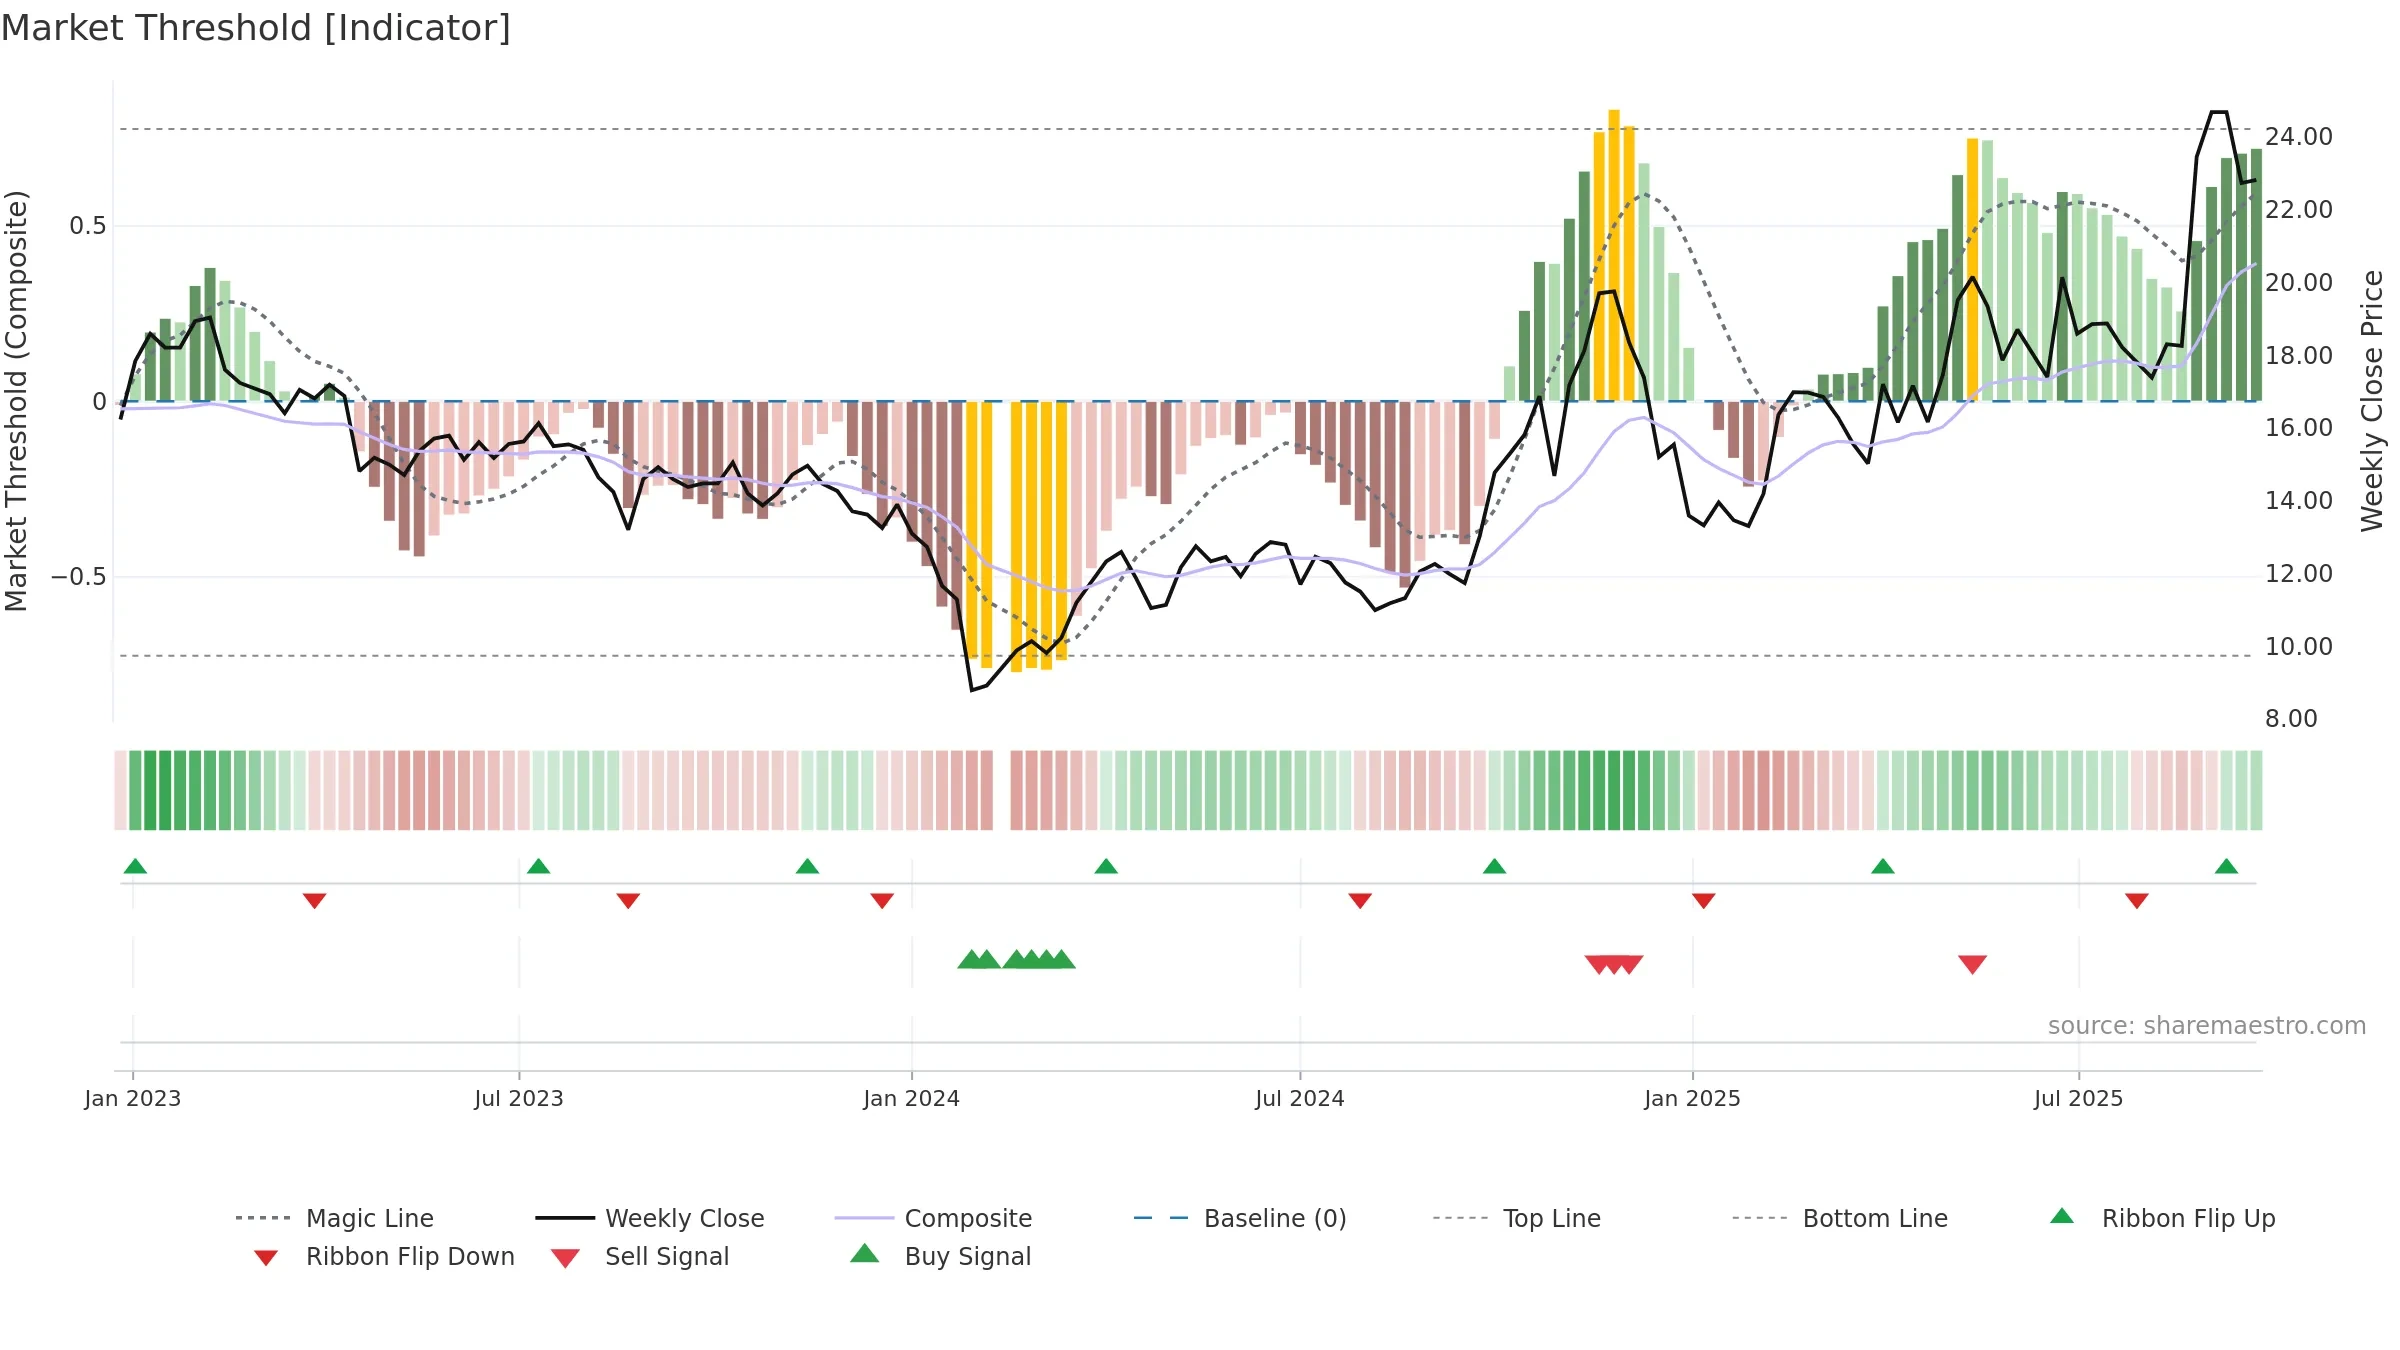Click the Ribbon Flip Down marker just after Jan 2025
The width and height of the screenshot is (2400, 1350).
tap(1704, 901)
